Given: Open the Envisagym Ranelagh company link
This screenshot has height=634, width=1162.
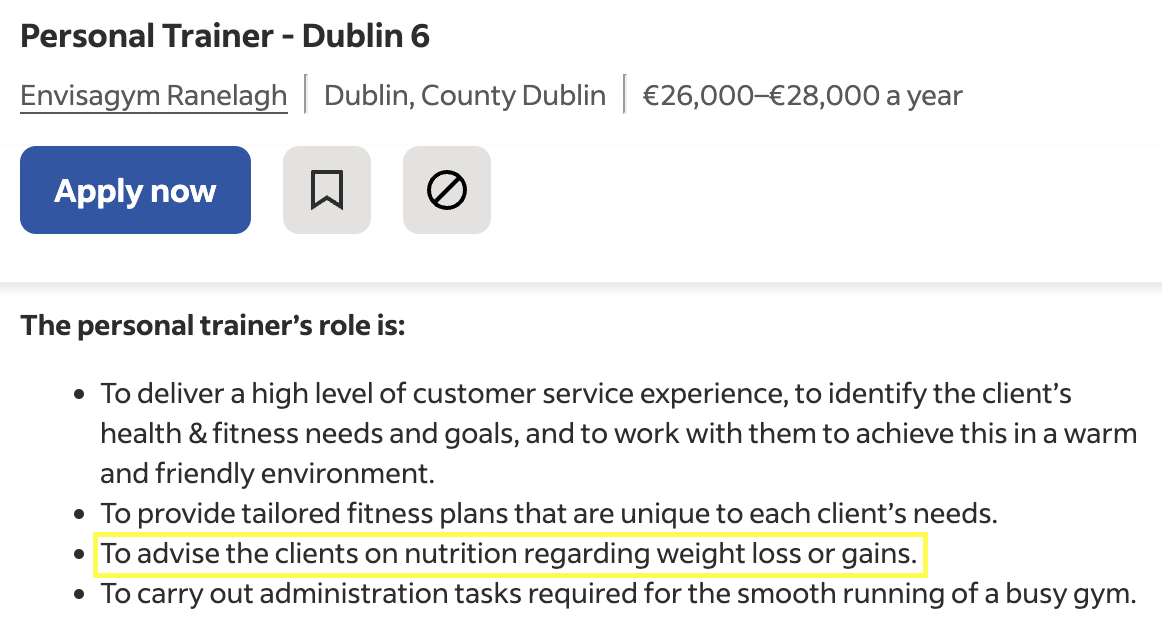Looking at the screenshot, I should point(154,96).
